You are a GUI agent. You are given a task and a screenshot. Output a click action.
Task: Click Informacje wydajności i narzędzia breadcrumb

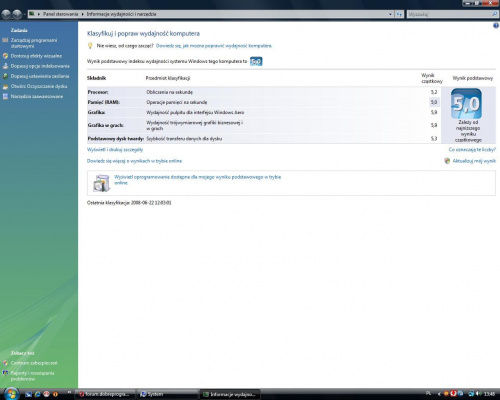(x=121, y=14)
